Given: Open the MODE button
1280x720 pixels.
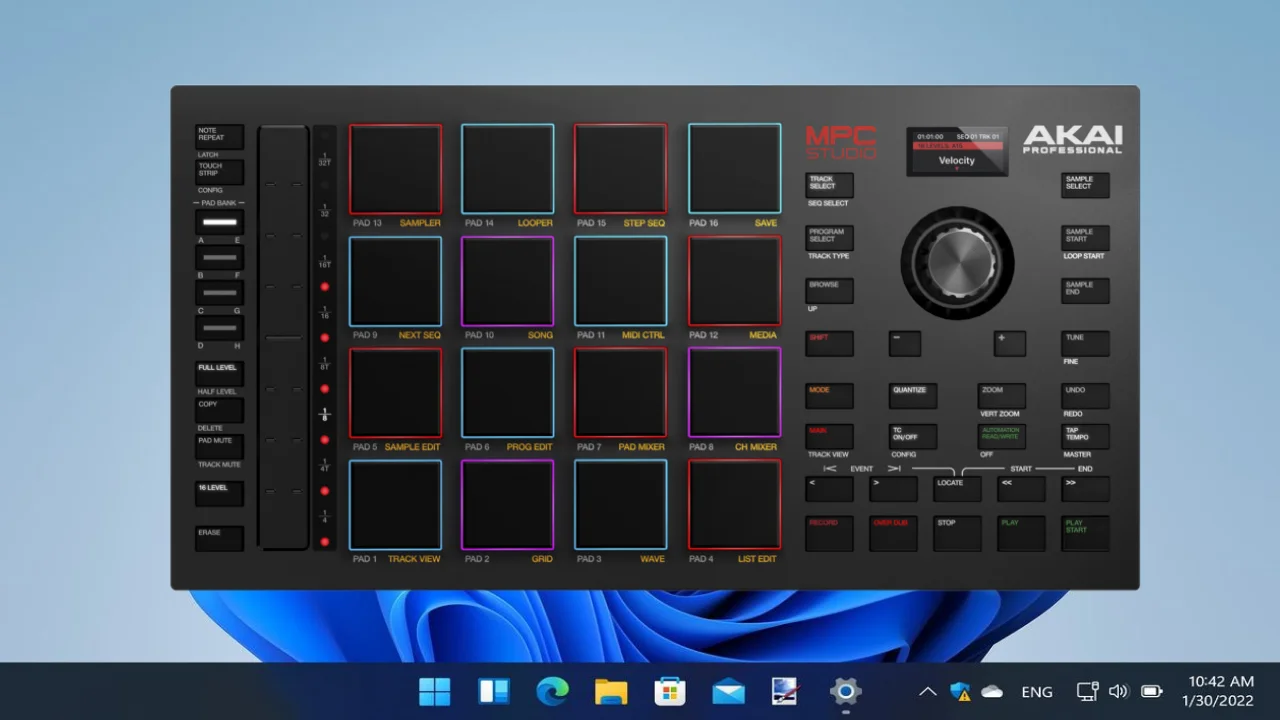Looking at the screenshot, I should 829,396.
